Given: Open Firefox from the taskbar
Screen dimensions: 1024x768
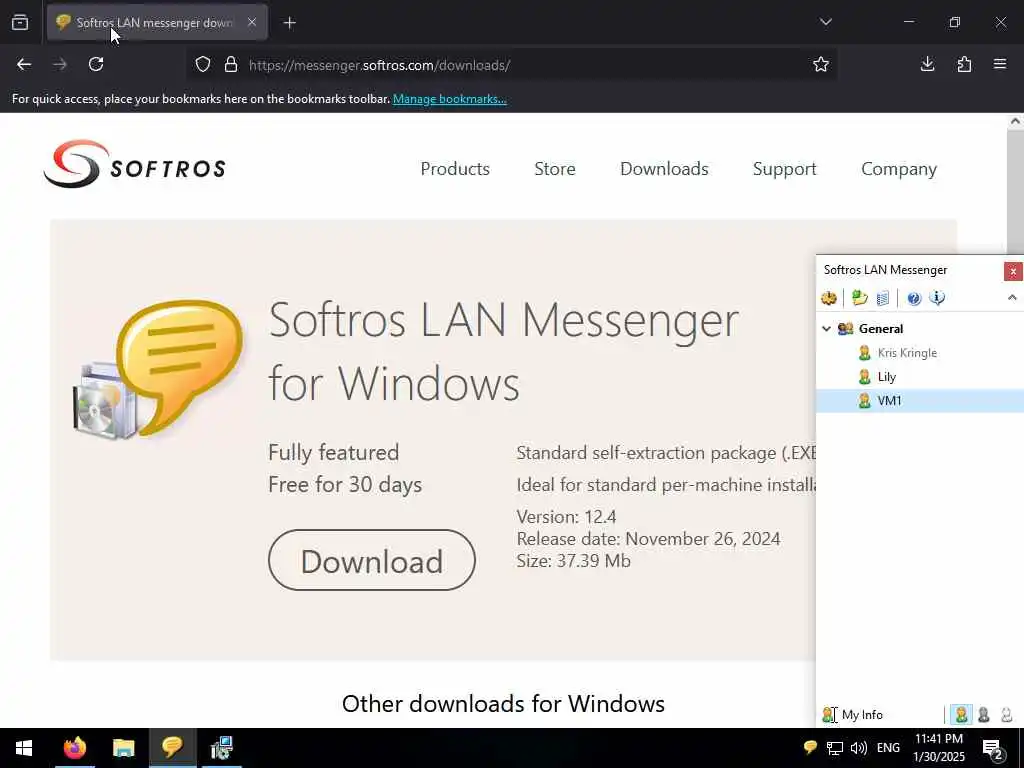Looking at the screenshot, I should pyautogui.click(x=74, y=748).
